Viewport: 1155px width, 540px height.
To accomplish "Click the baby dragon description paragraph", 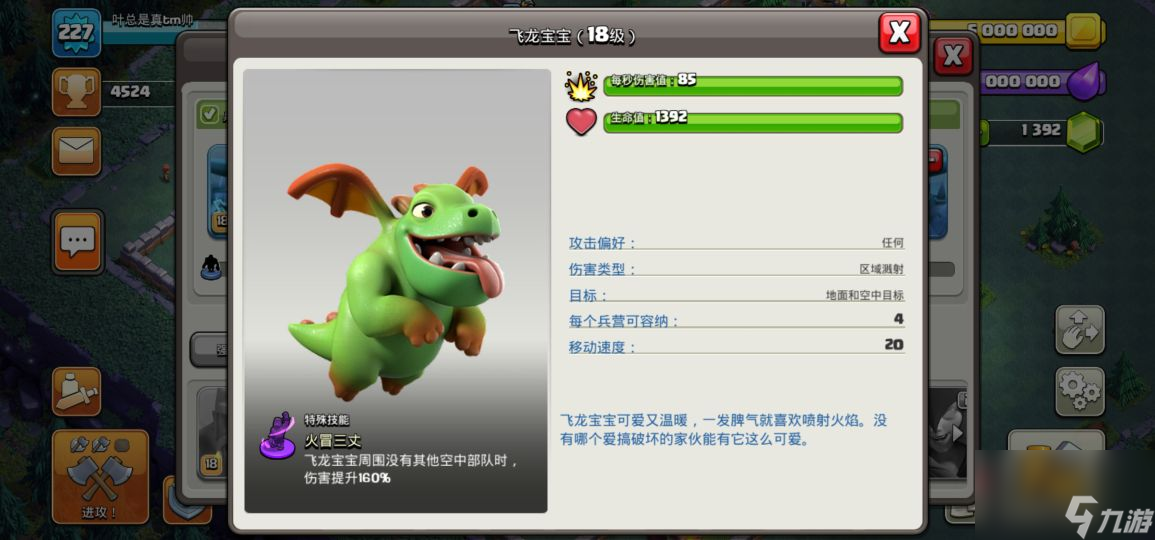I will 723,430.
